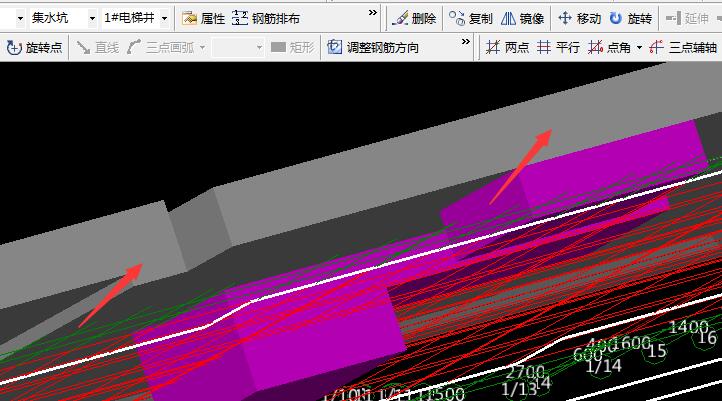The width and height of the screenshot is (722, 401).
Task: Select the 旋转 rotate tool
Action: pyautogui.click(x=631, y=18)
